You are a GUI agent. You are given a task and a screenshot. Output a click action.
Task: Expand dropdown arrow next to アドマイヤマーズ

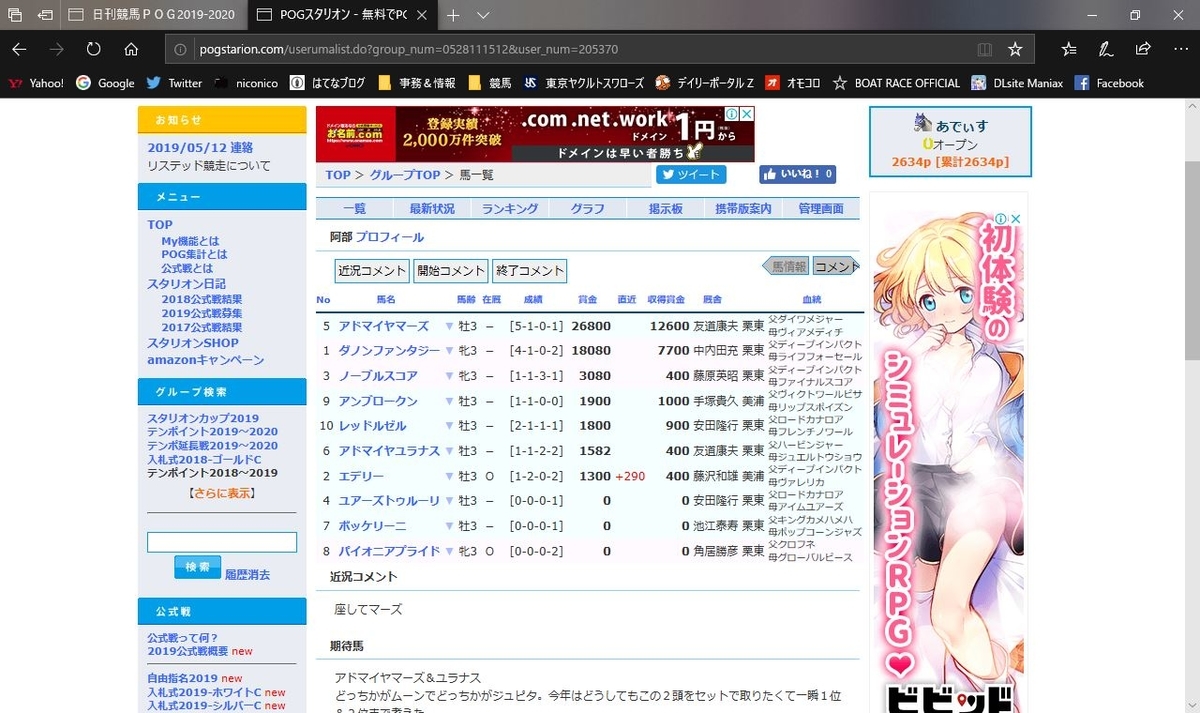click(449, 326)
